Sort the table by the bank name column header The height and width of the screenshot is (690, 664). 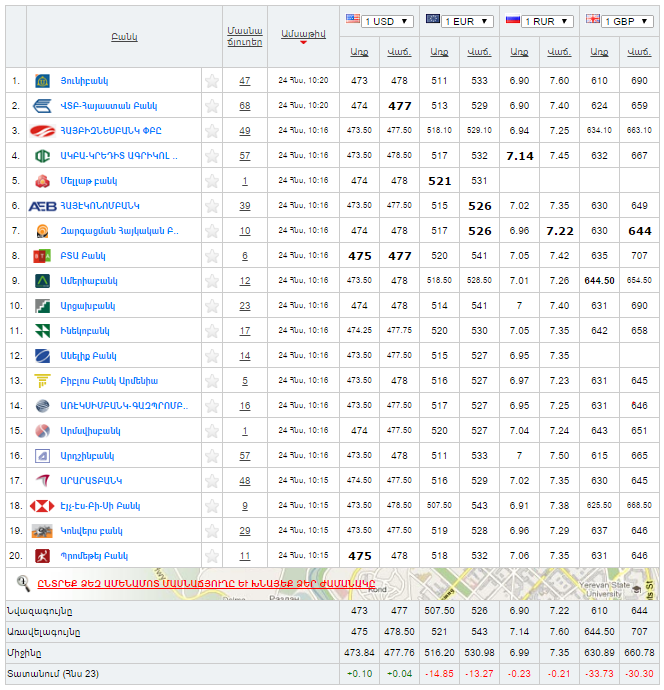pos(124,37)
